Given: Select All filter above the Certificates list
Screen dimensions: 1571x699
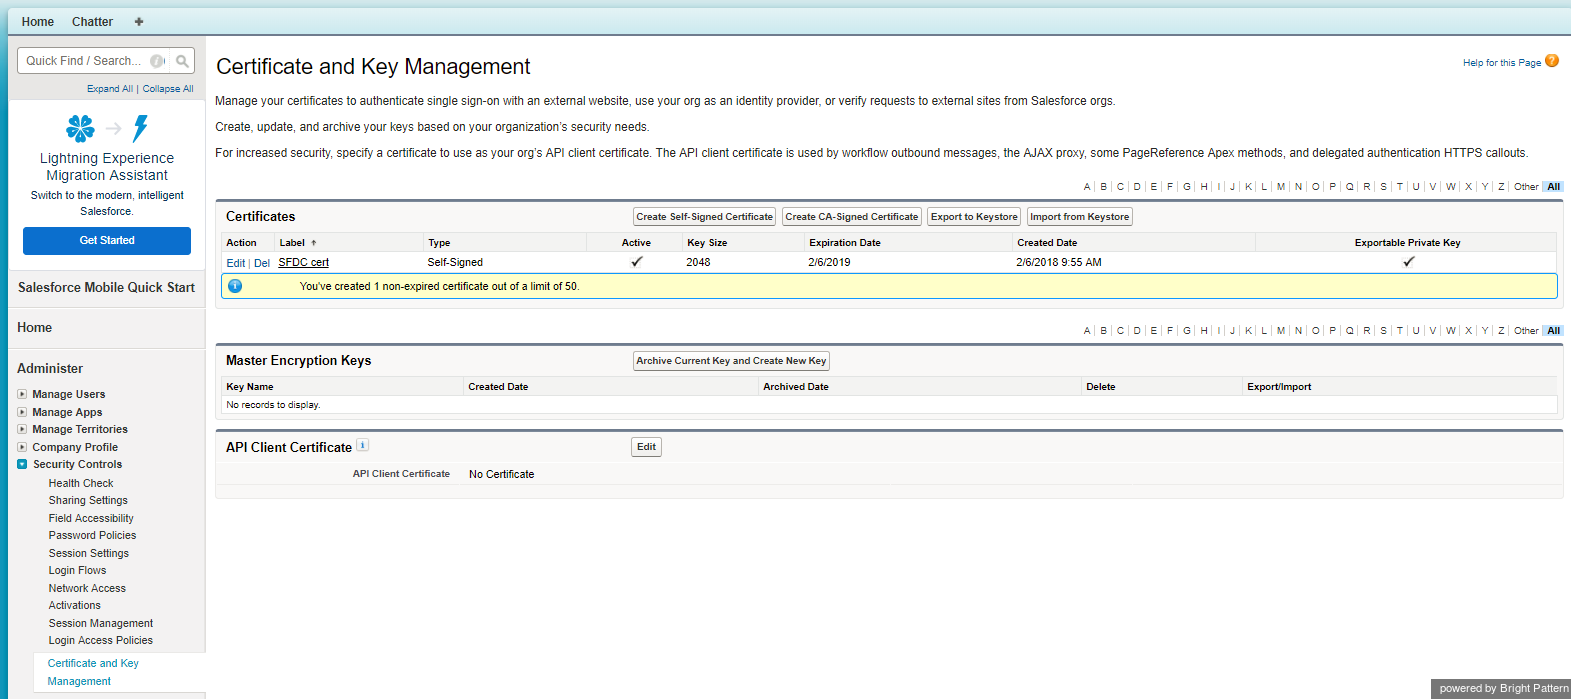Looking at the screenshot, I should click(1553, 187).
